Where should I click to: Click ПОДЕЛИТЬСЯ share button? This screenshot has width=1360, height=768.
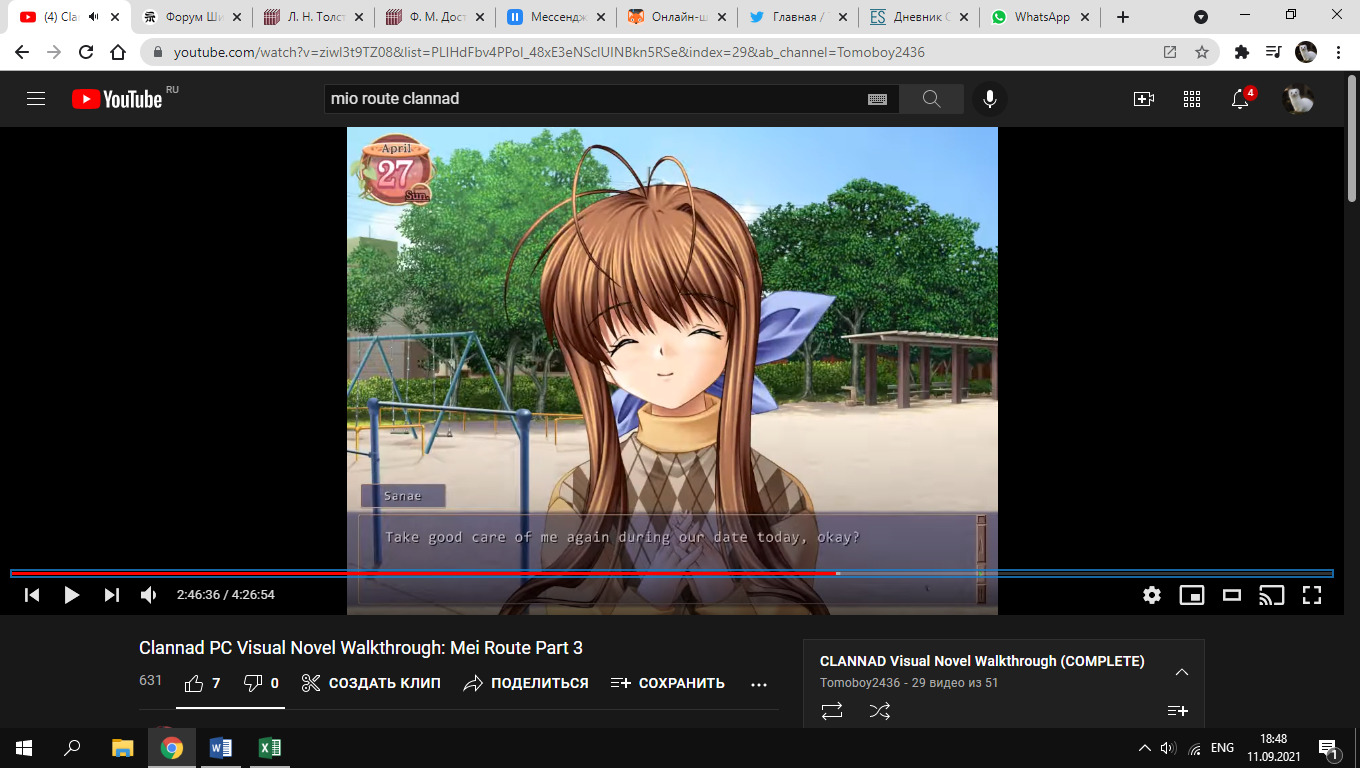526,684
